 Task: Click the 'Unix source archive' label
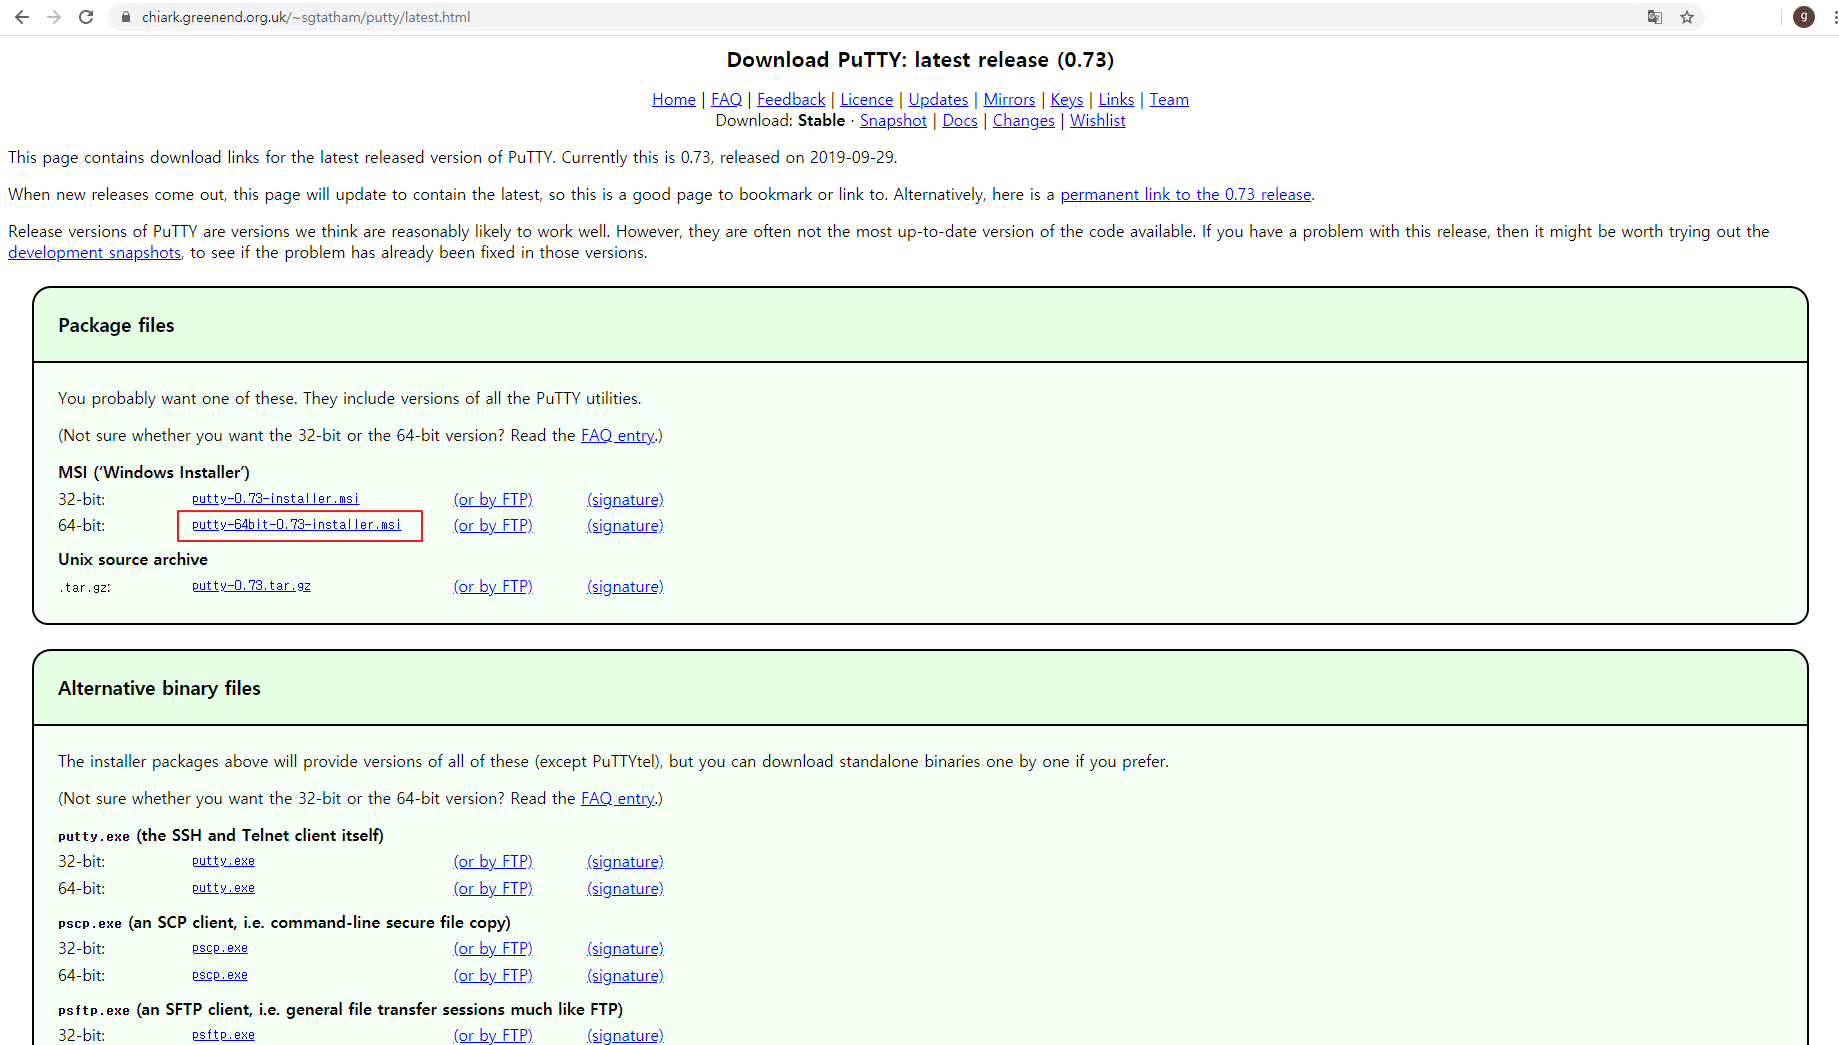(x=133, y=559)
